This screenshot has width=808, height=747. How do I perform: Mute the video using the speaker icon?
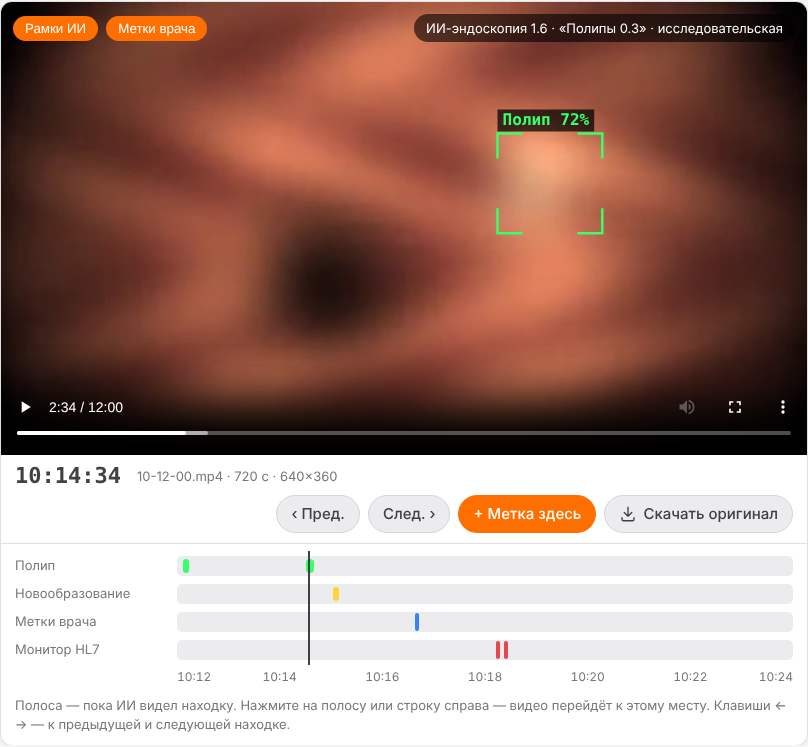point(686,408)
